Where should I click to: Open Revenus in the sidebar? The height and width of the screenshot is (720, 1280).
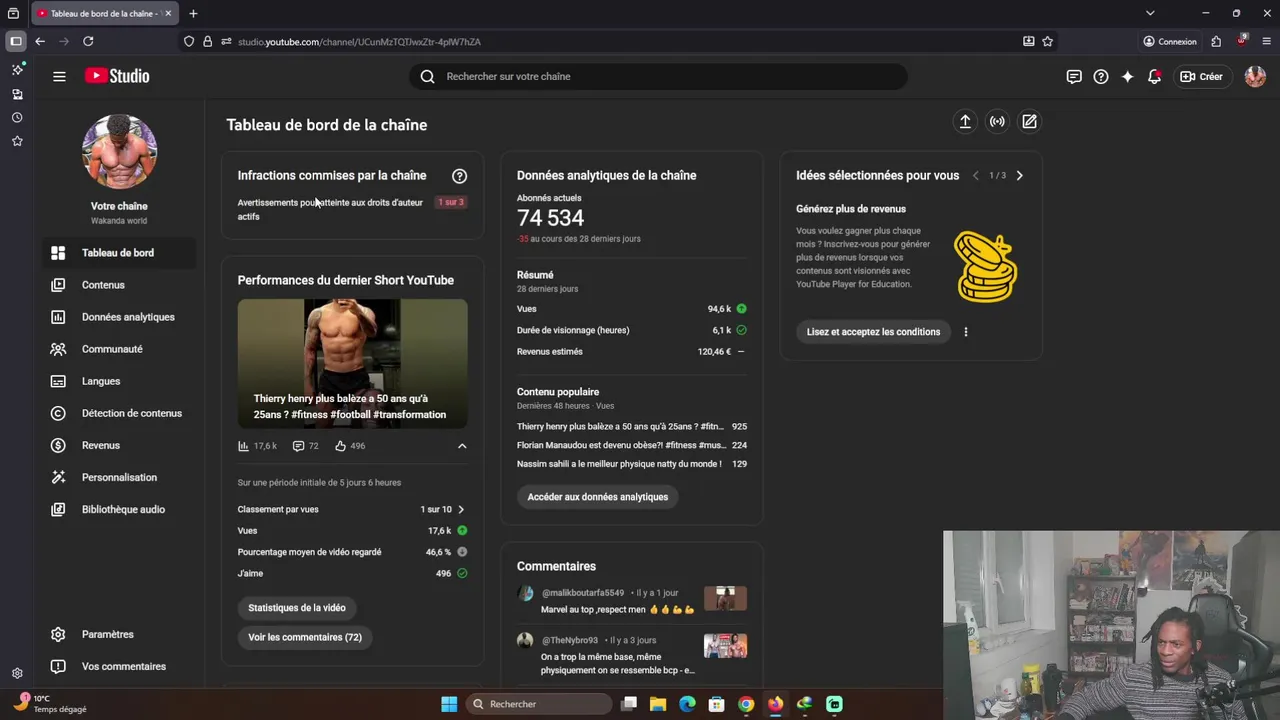(119, 445)
